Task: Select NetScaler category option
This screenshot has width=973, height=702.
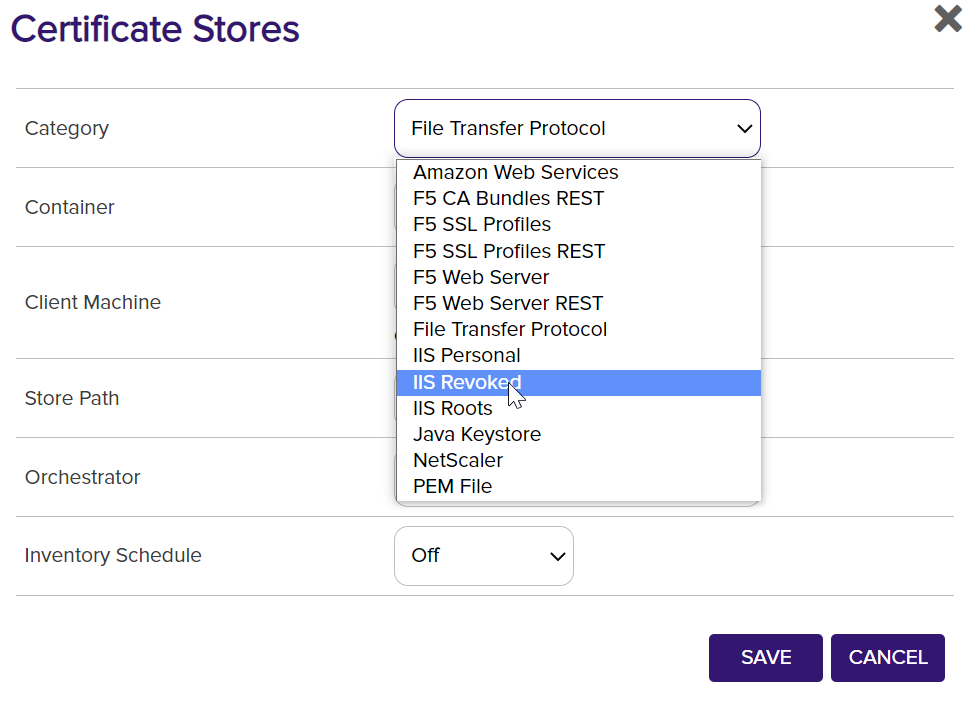Action: point(457,460)
